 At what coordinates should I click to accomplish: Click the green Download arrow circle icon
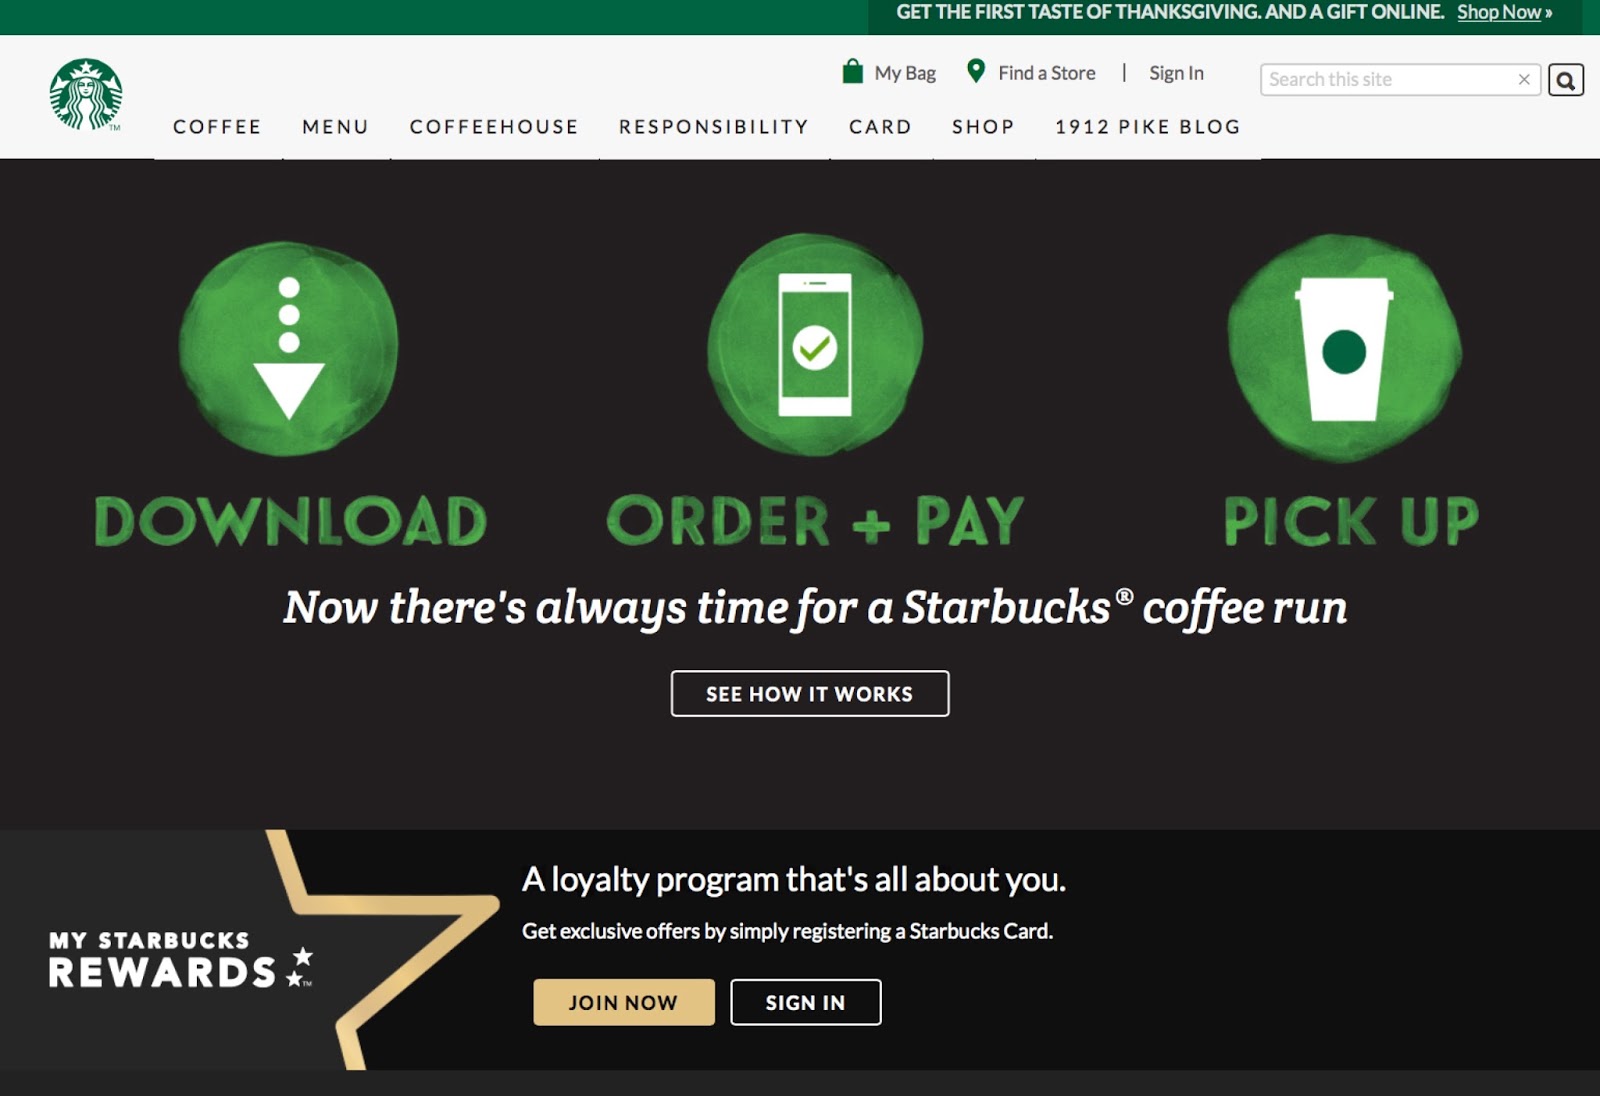point(289,347)
